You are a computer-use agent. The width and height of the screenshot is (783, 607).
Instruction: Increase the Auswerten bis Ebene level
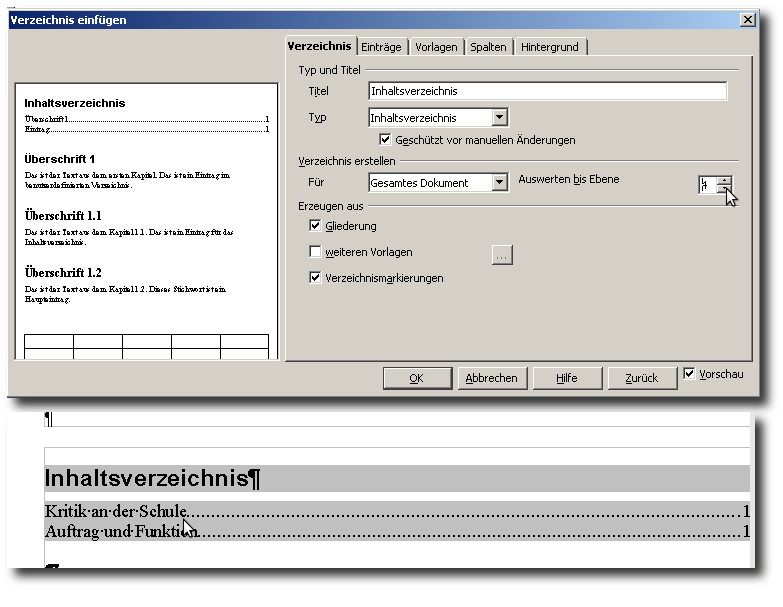(724, 180)
